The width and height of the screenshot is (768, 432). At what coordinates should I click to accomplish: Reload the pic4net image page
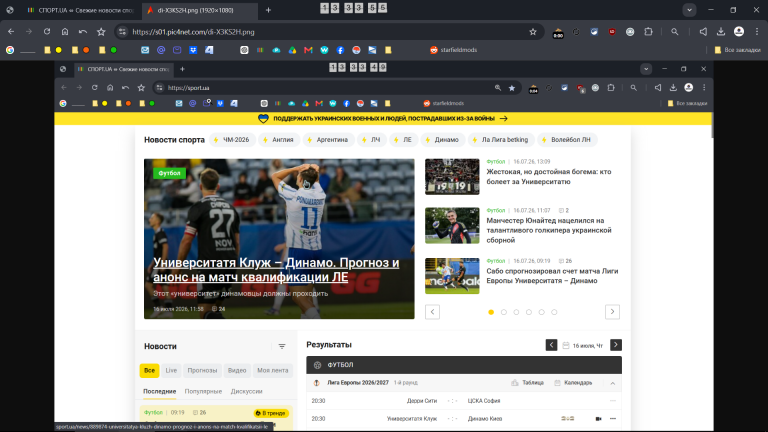click(47, 32)
